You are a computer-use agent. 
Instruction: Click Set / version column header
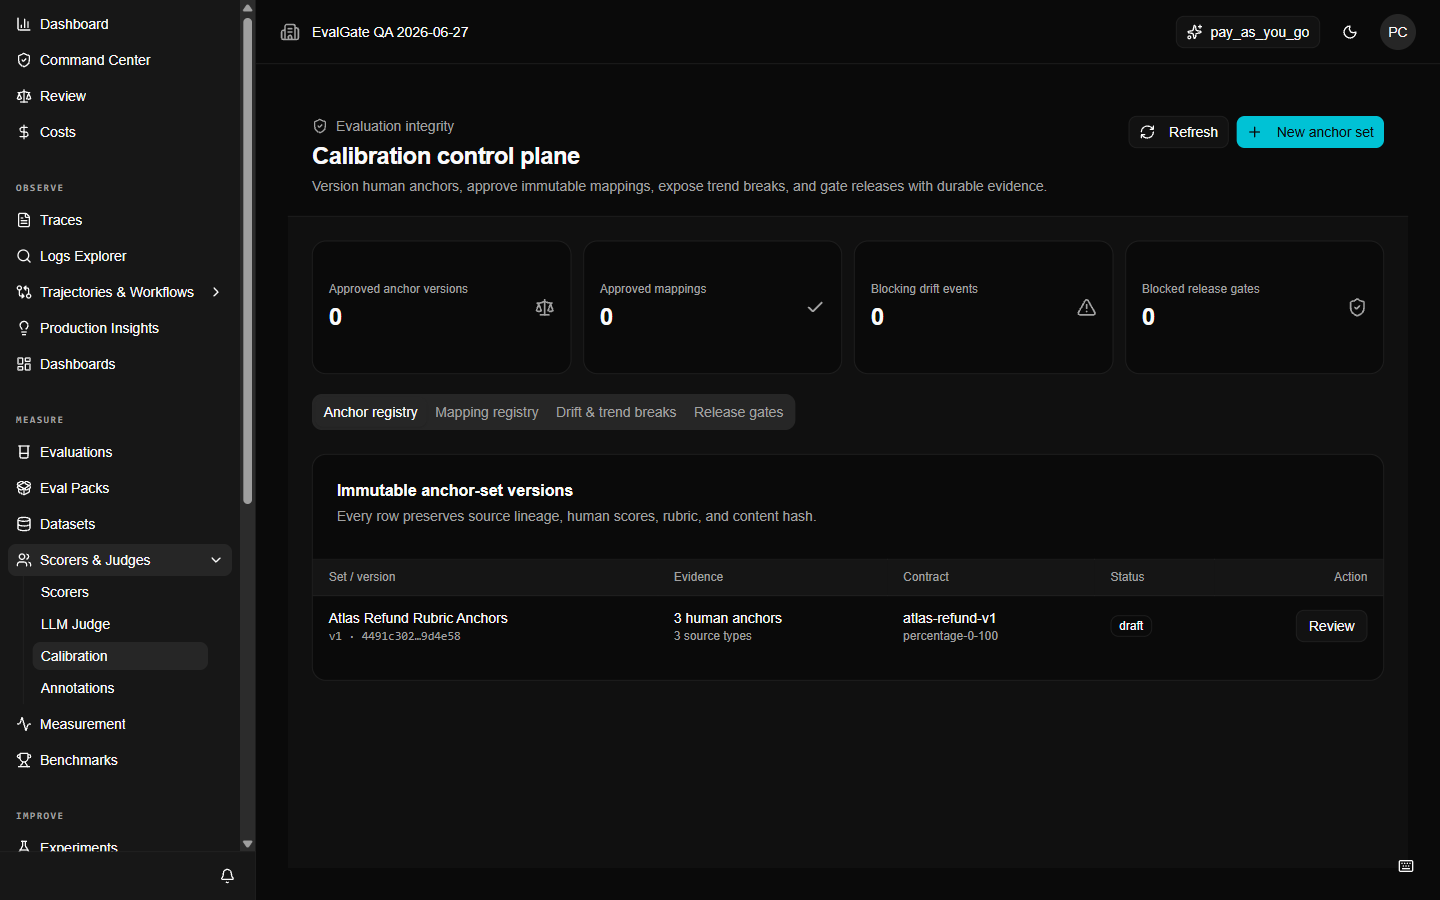(x=362, y=577)
